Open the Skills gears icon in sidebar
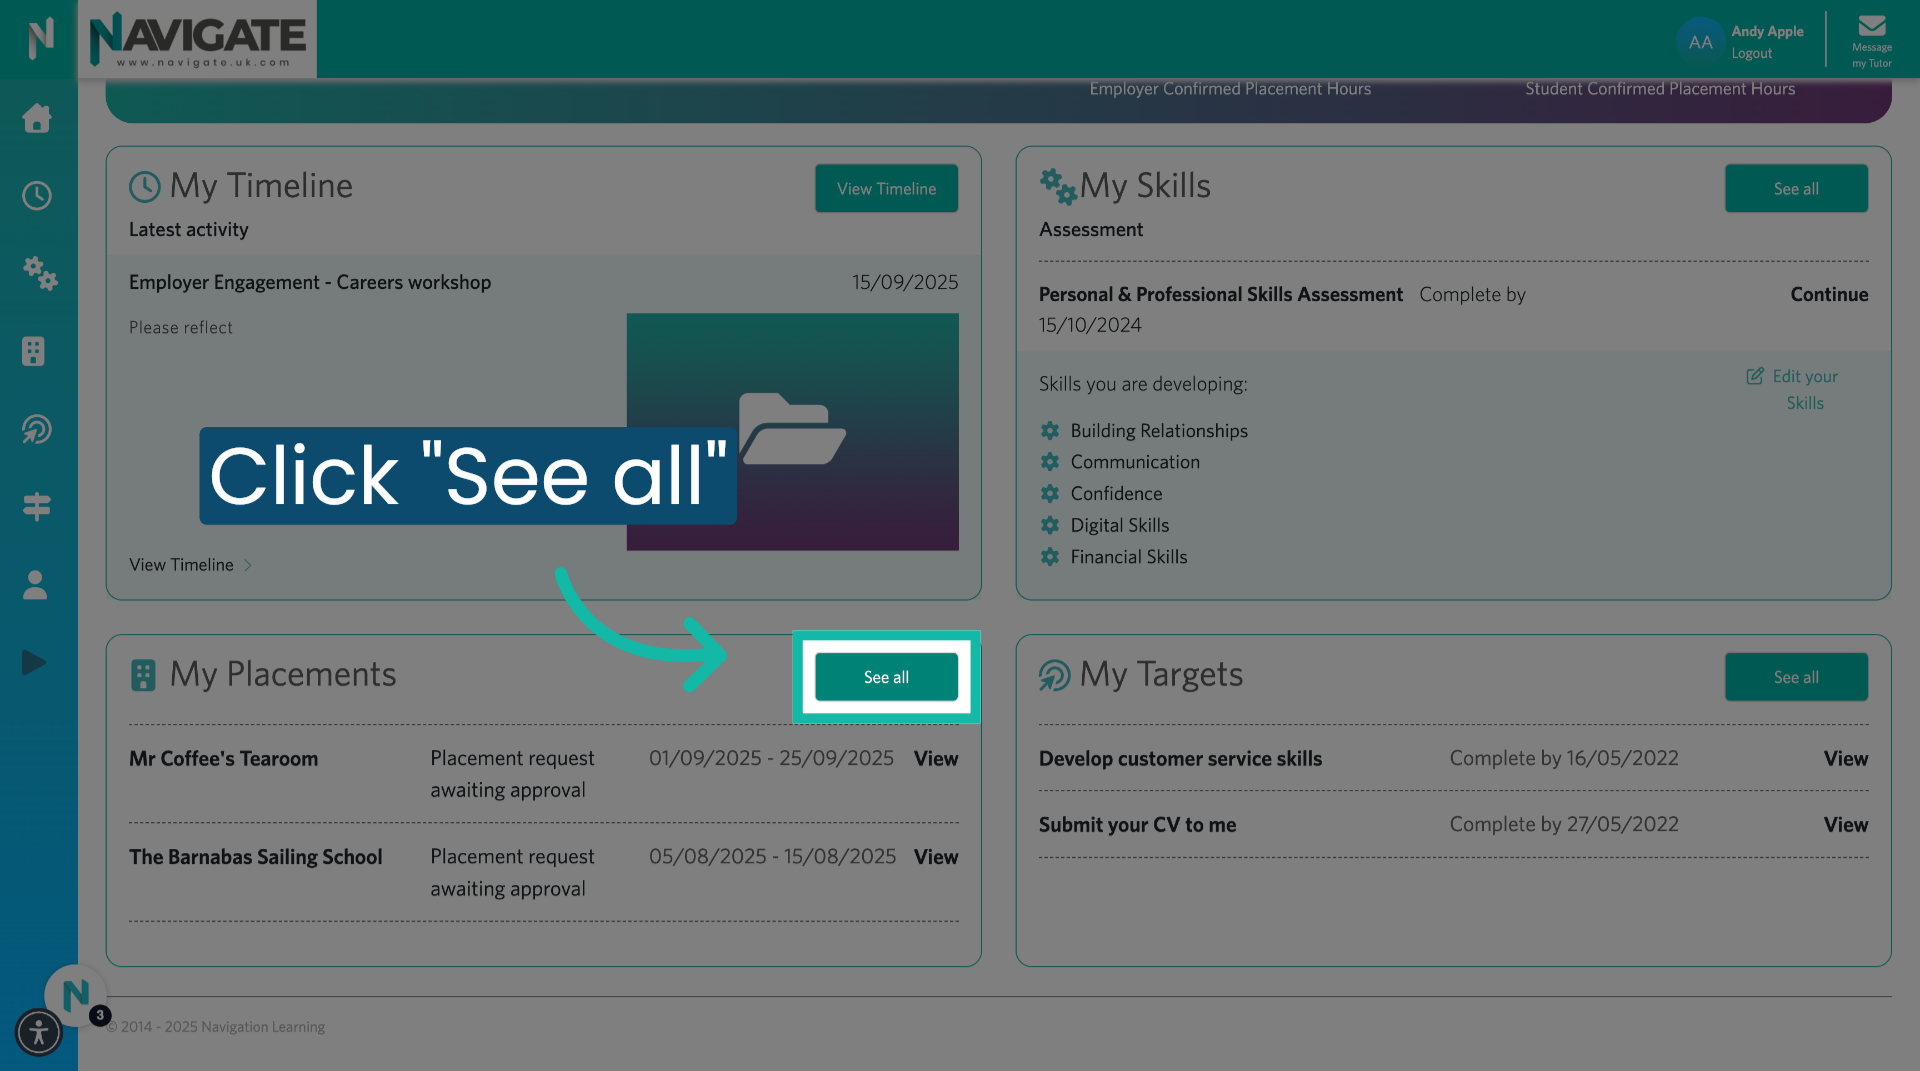This screenshot has width=1920, height=1071. tap(39, 273)
